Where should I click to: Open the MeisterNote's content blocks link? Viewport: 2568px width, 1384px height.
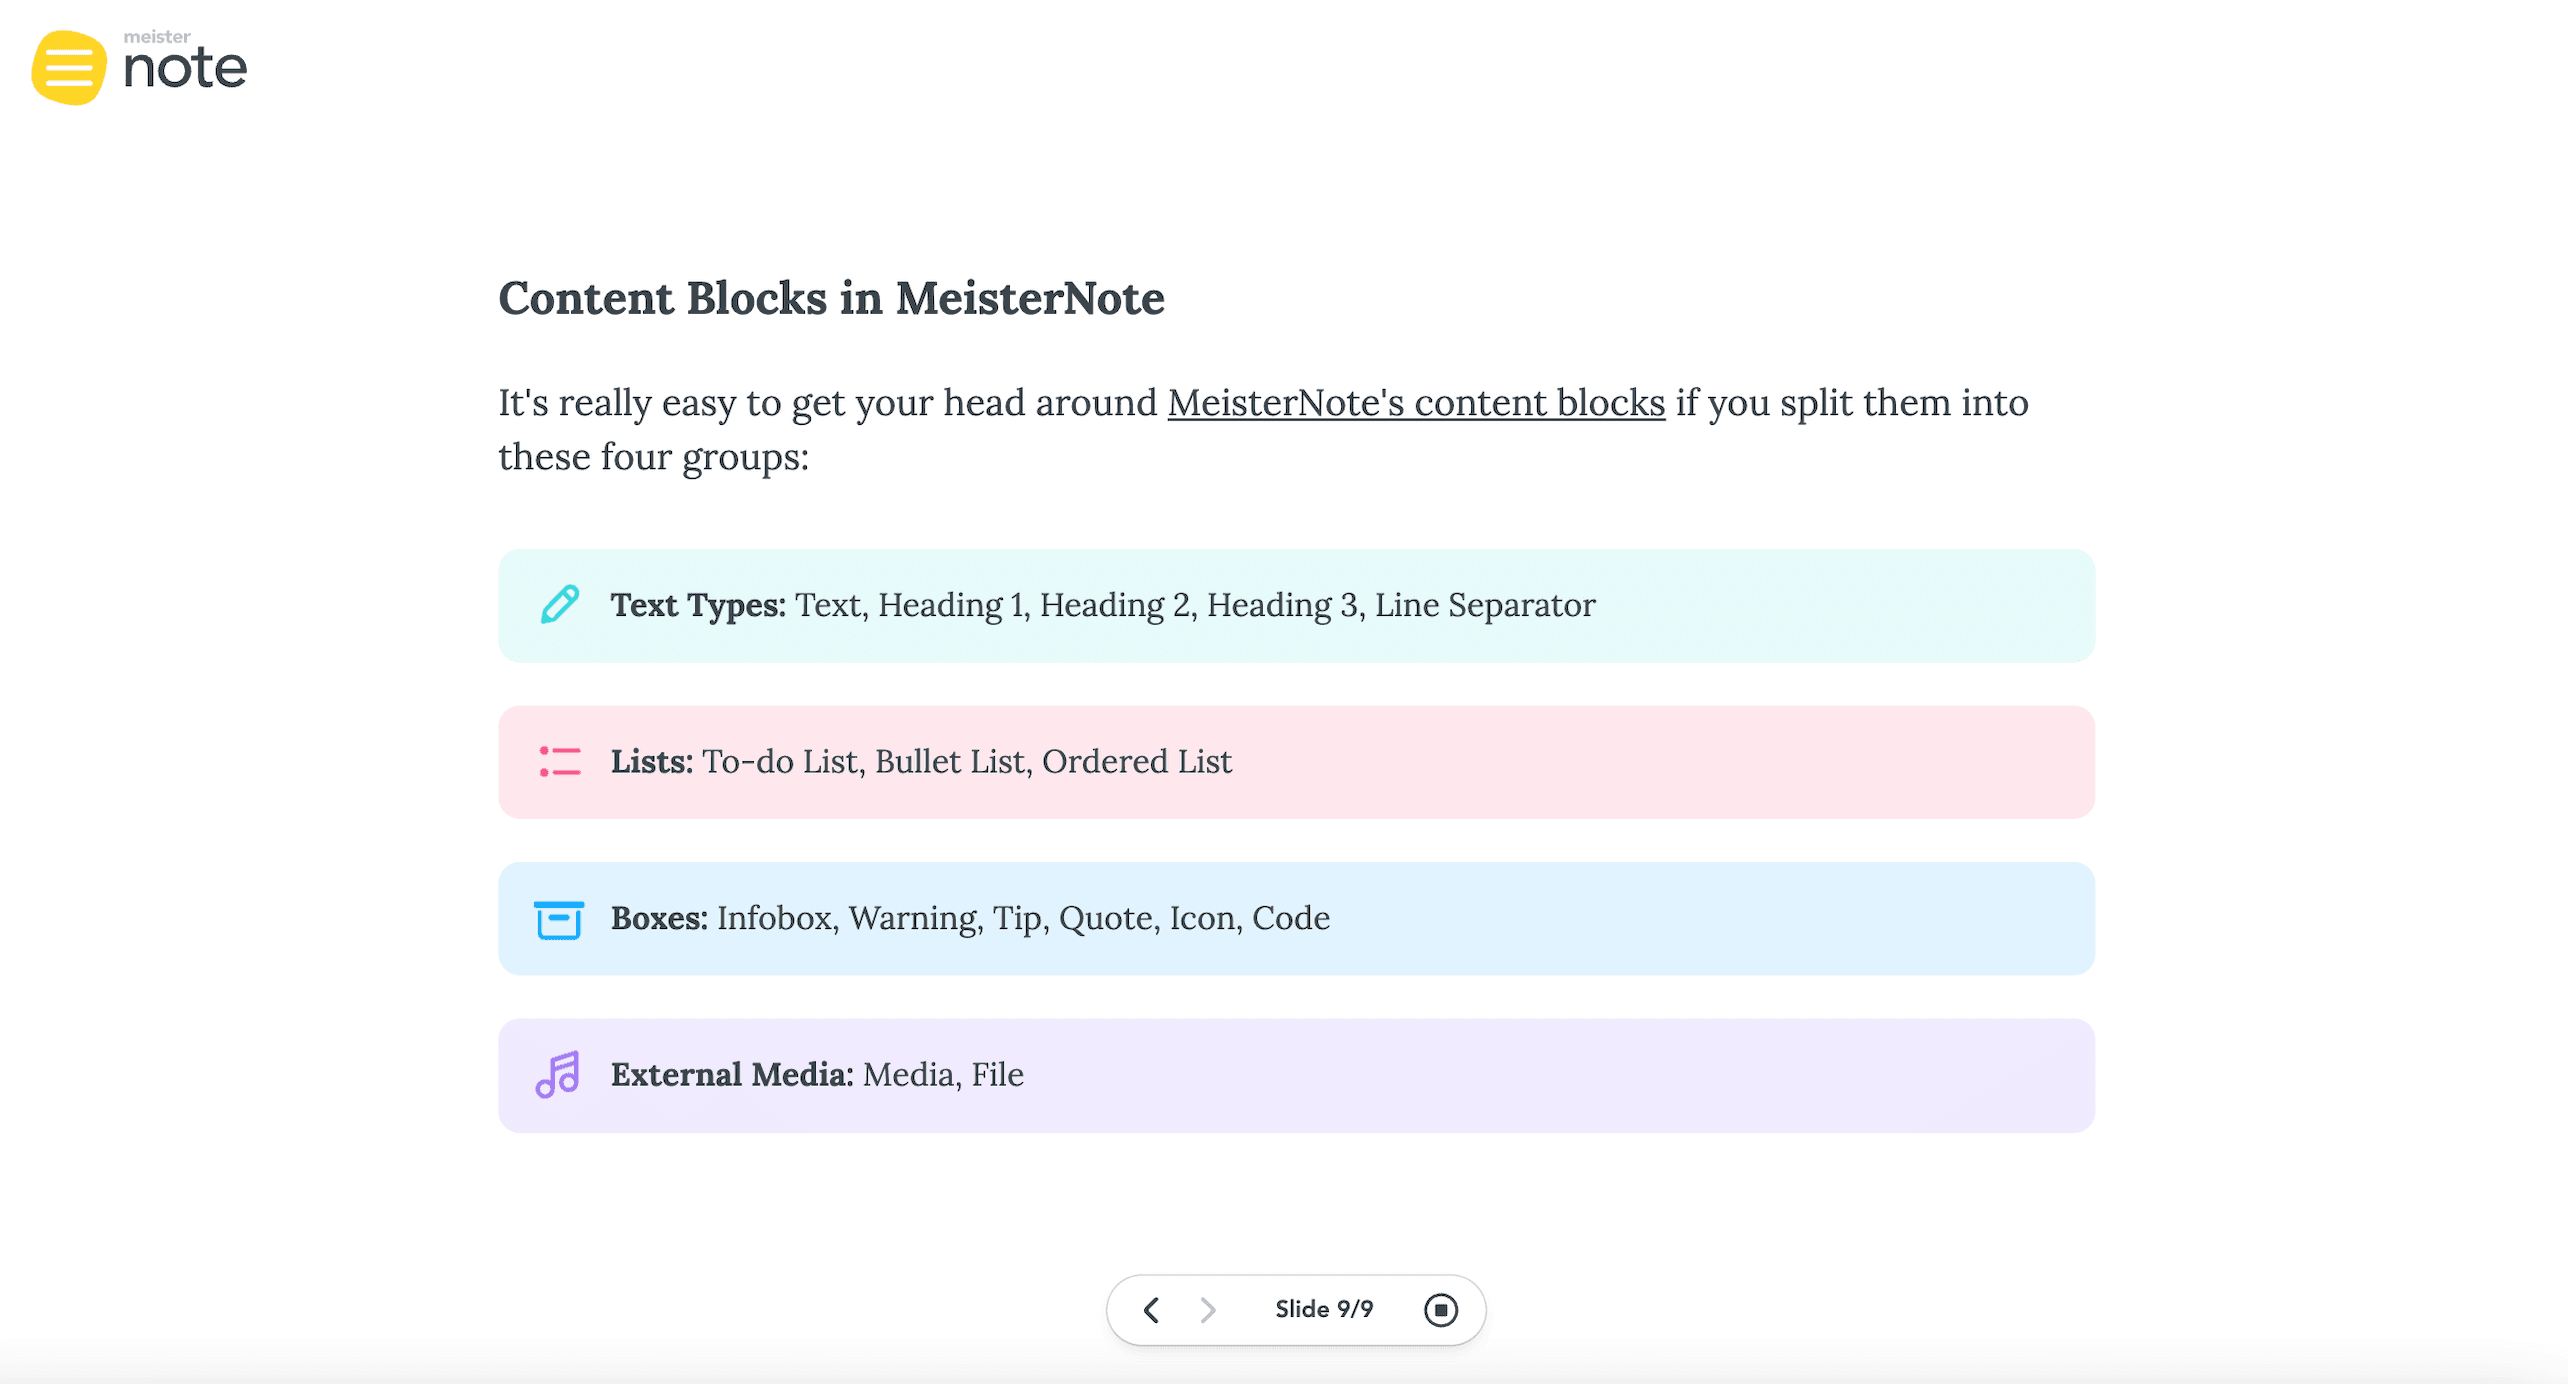coord(1415,403)
